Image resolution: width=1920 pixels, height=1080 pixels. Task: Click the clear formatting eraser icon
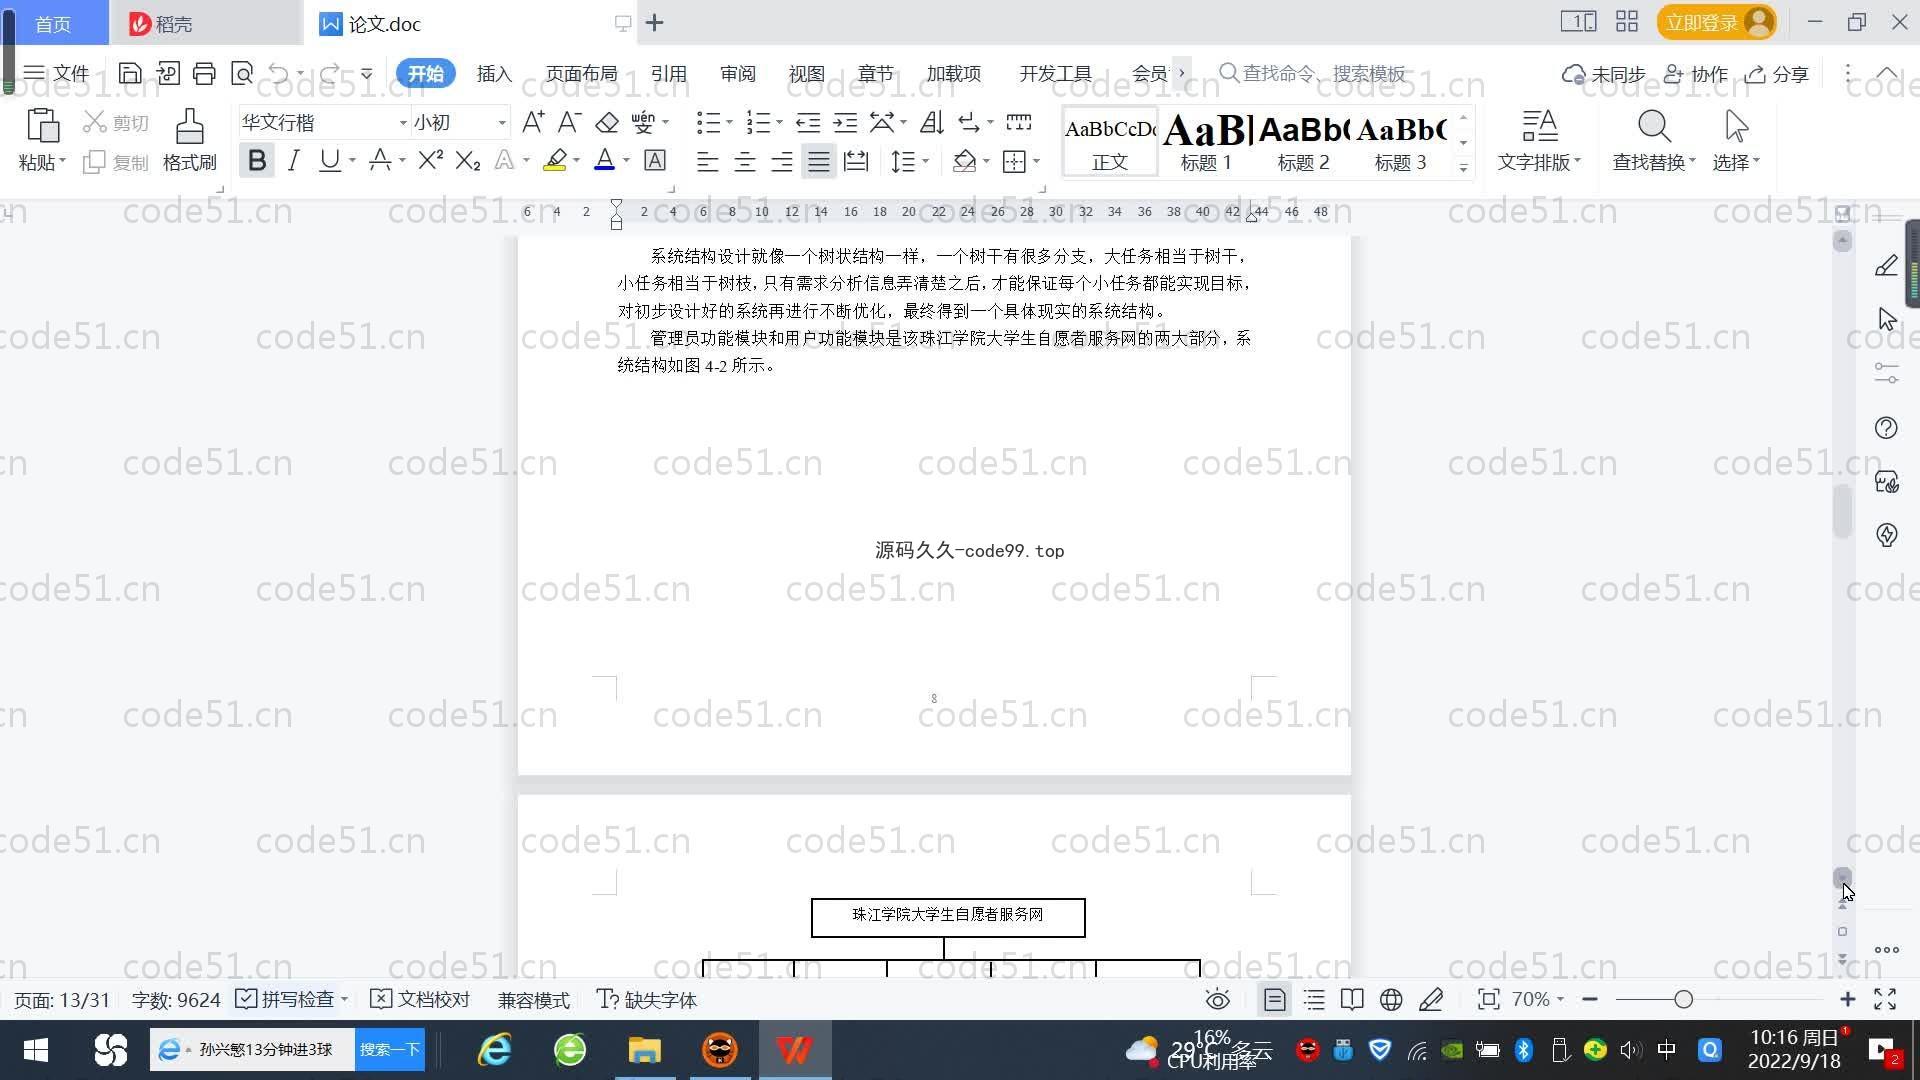(607, 123)
